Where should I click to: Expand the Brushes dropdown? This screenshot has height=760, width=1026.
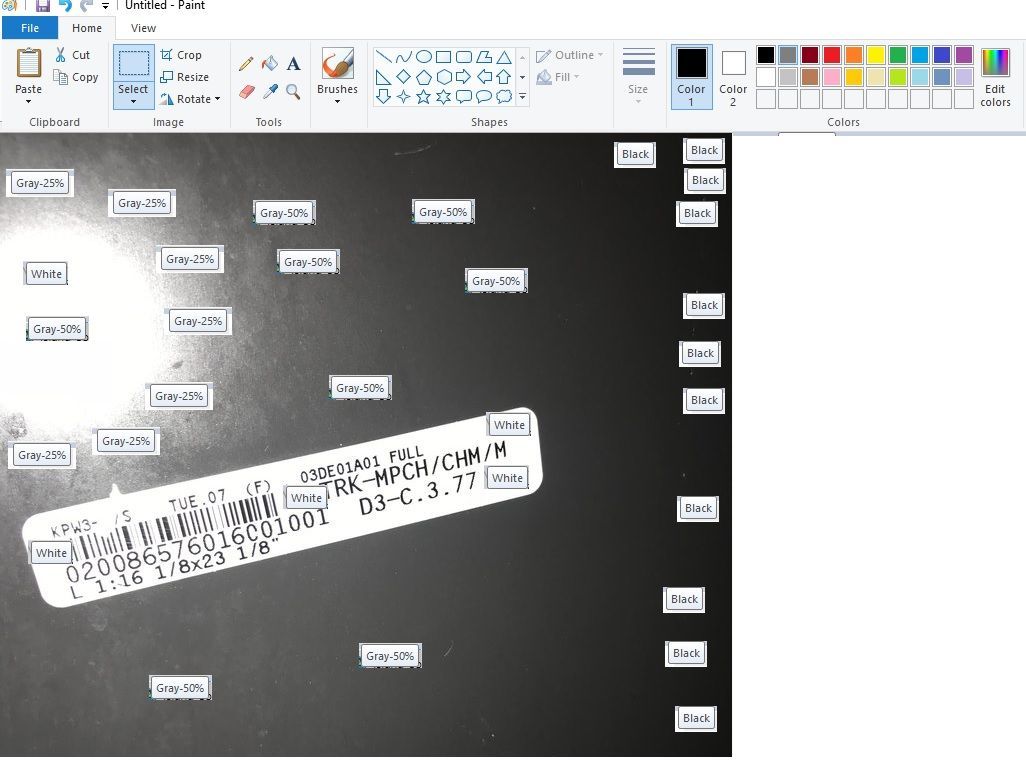[x=337, y=101]
